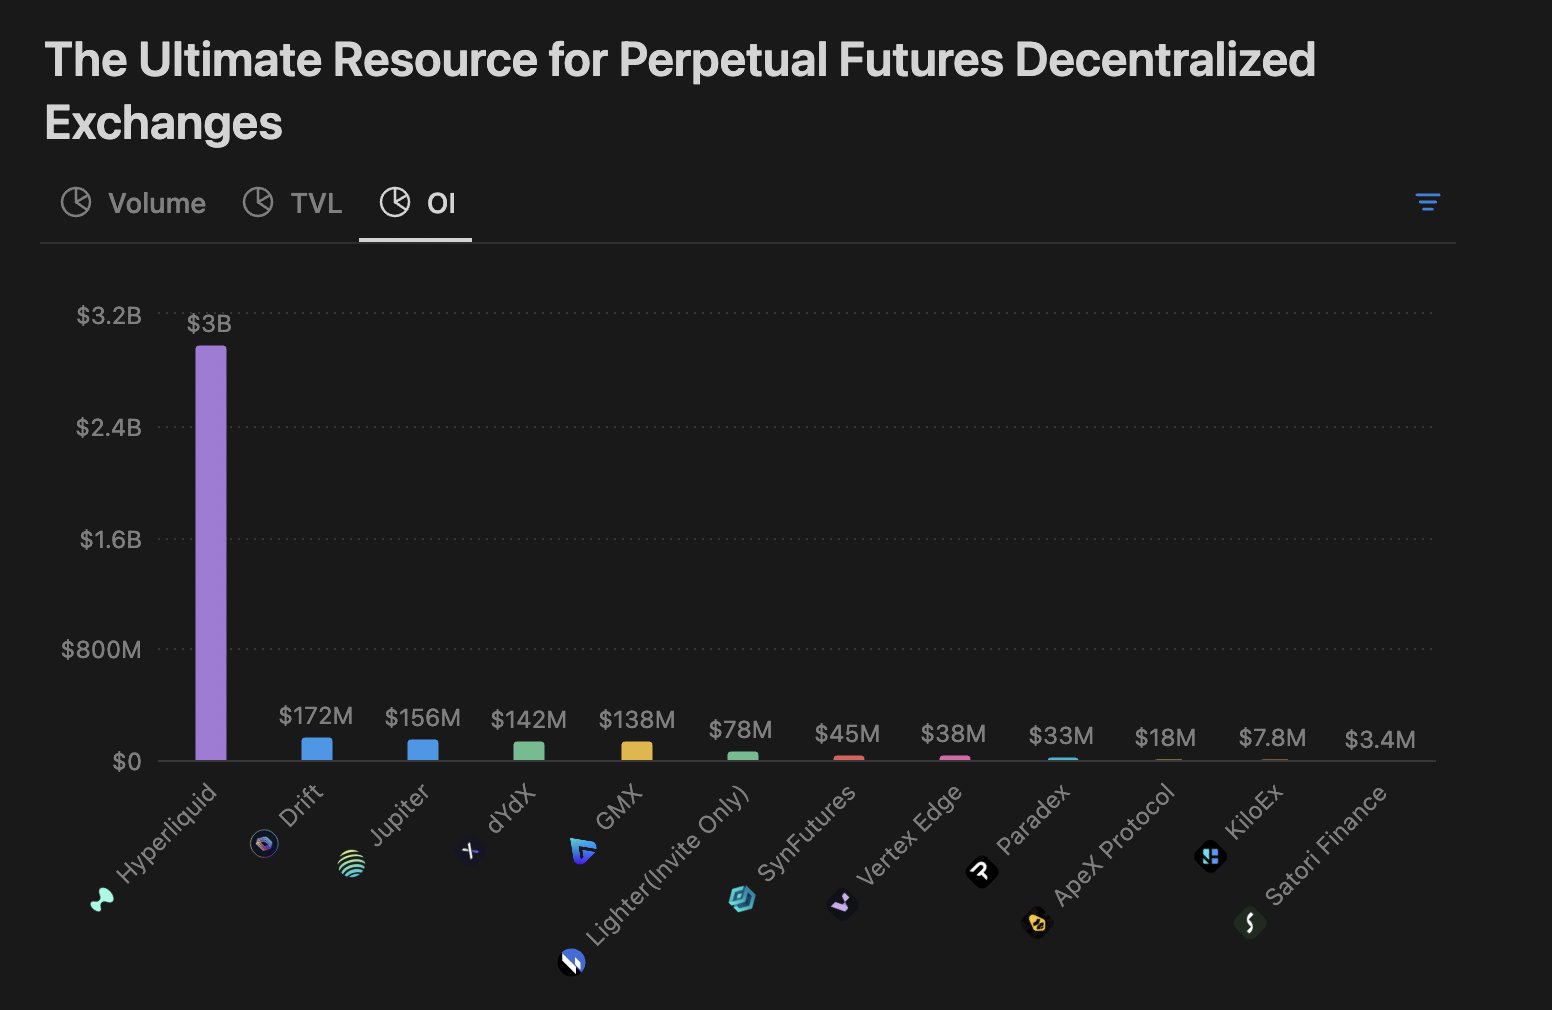Click the Hyperliquid protocol logo icon
Screen dimensions: 1552x1010
[103, 899]
